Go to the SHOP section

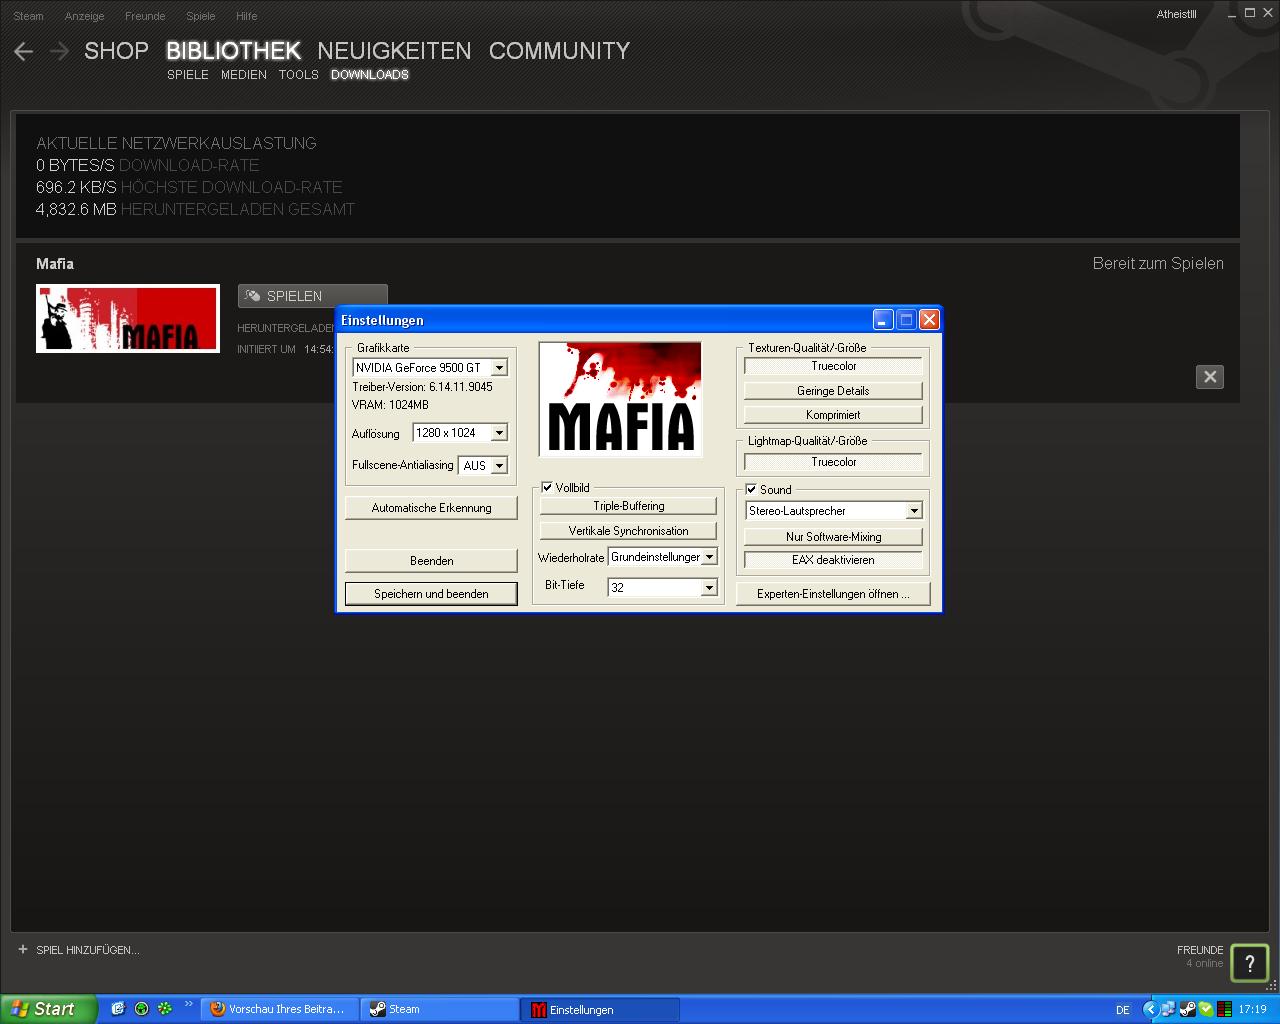[x=116, y=51]
